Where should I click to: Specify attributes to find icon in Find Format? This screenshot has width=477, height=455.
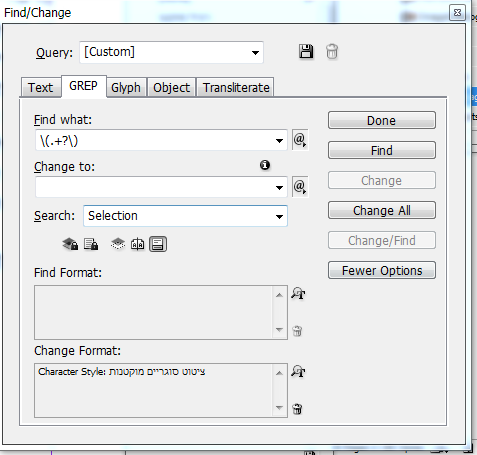(x=298, y=293)
